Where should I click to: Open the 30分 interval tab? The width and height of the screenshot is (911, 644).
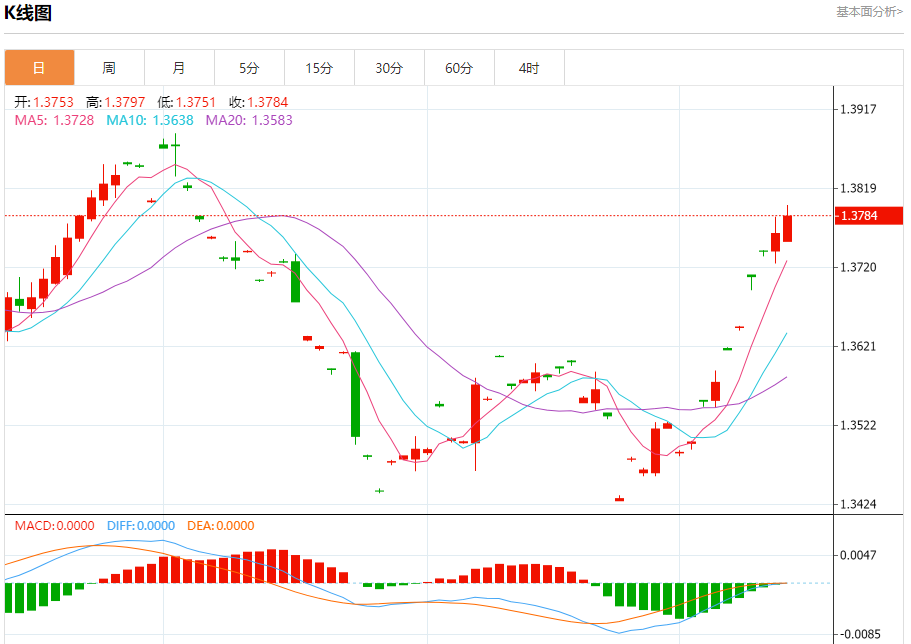pyautogui.click(x=389, y=68)
